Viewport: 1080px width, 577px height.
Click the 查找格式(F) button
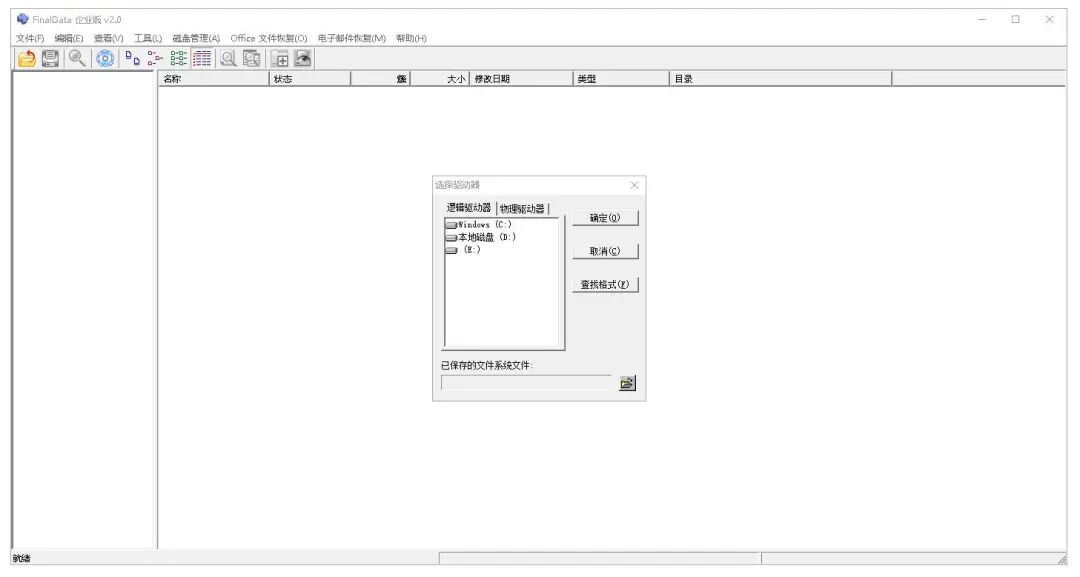pyautogui.click(x=605, y=284)
